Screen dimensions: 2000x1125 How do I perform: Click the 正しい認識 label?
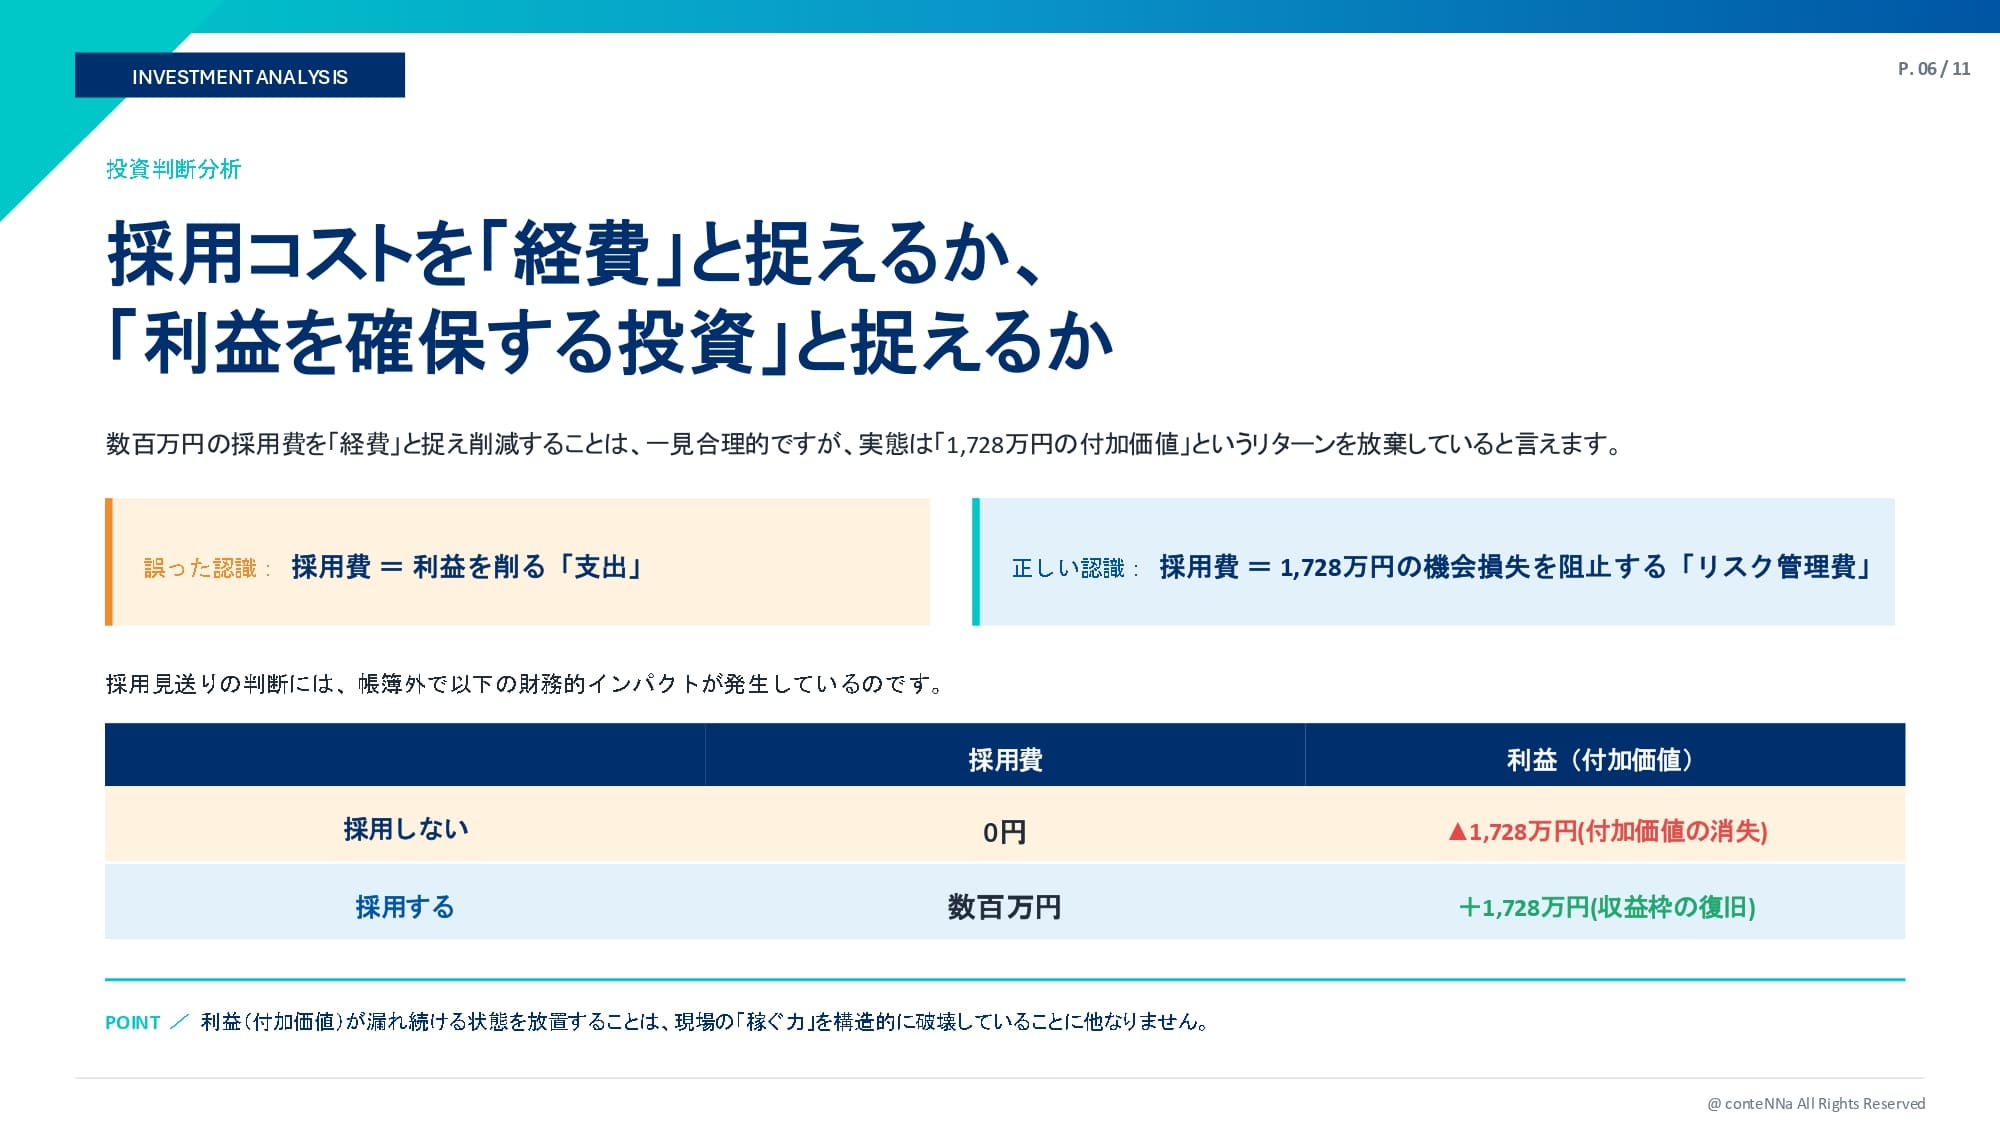coord(1075,568)
